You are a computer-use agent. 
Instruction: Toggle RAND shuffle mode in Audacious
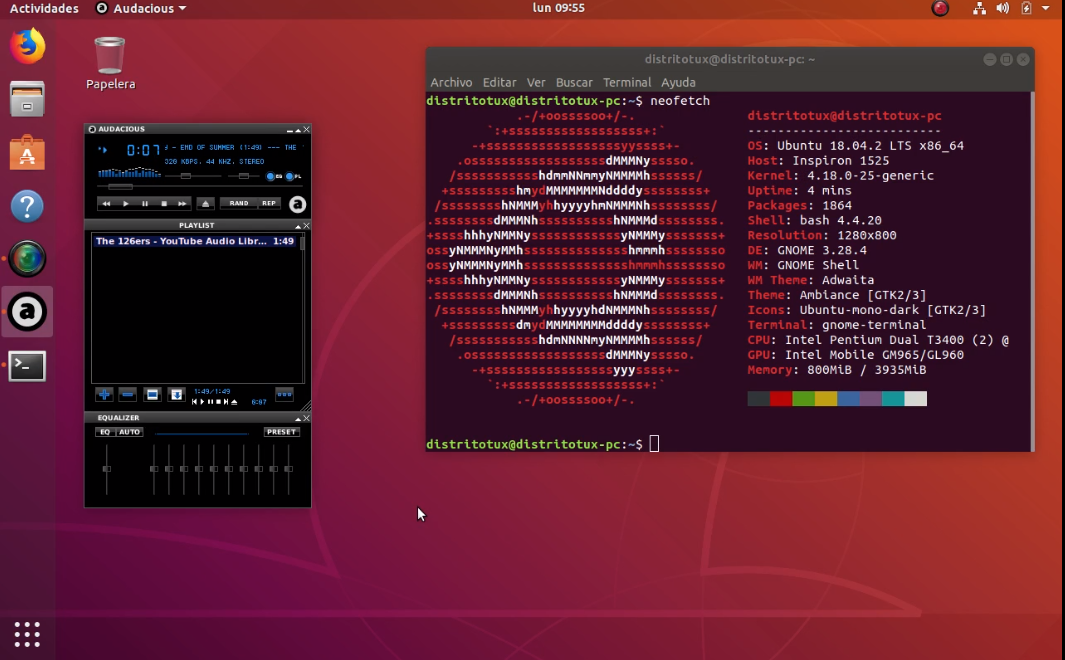click(x=239, y=203)
